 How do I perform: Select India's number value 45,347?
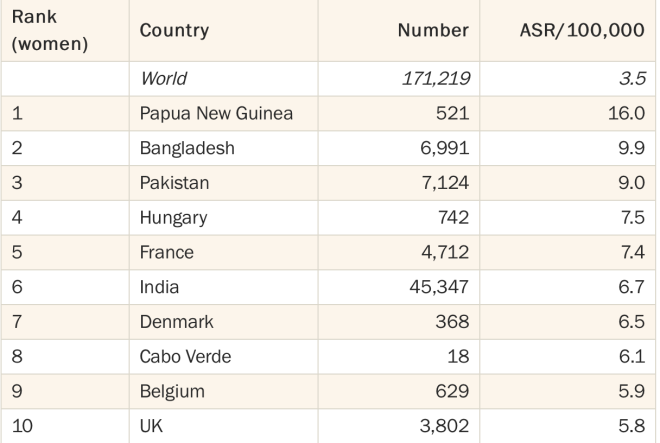[x=439, y=287]
